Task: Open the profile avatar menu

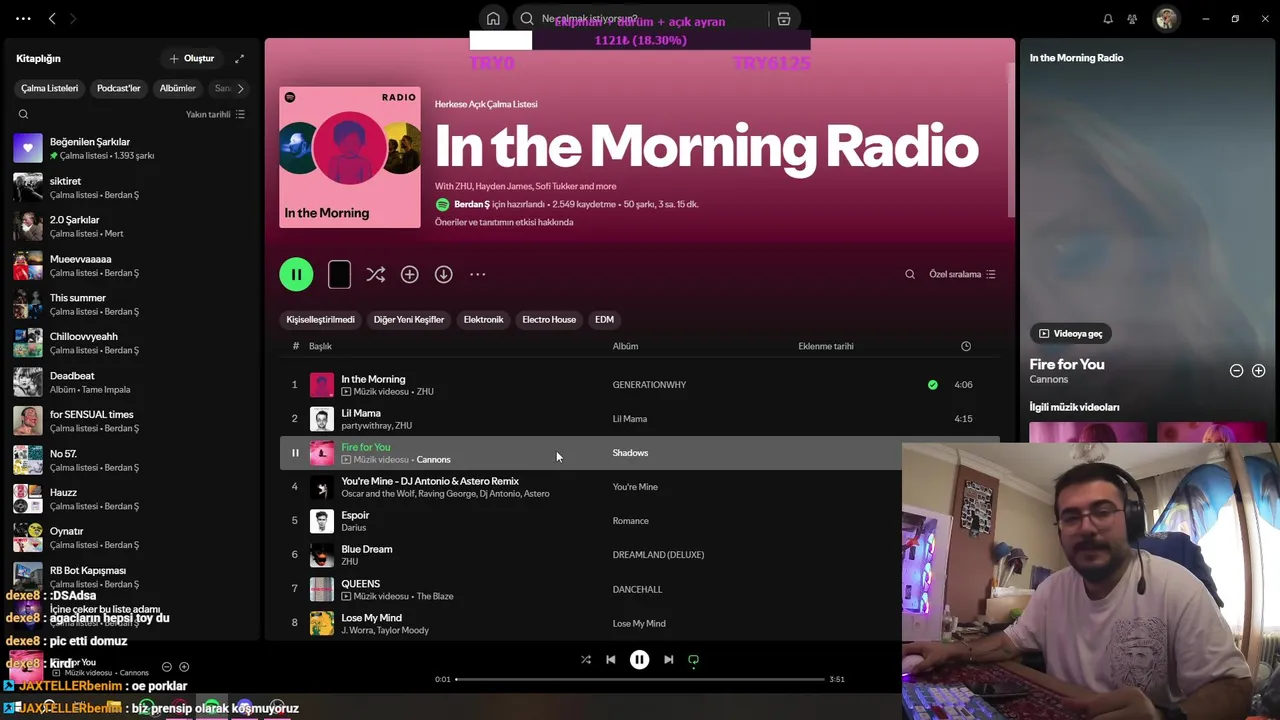Action: click(1166, 18)
